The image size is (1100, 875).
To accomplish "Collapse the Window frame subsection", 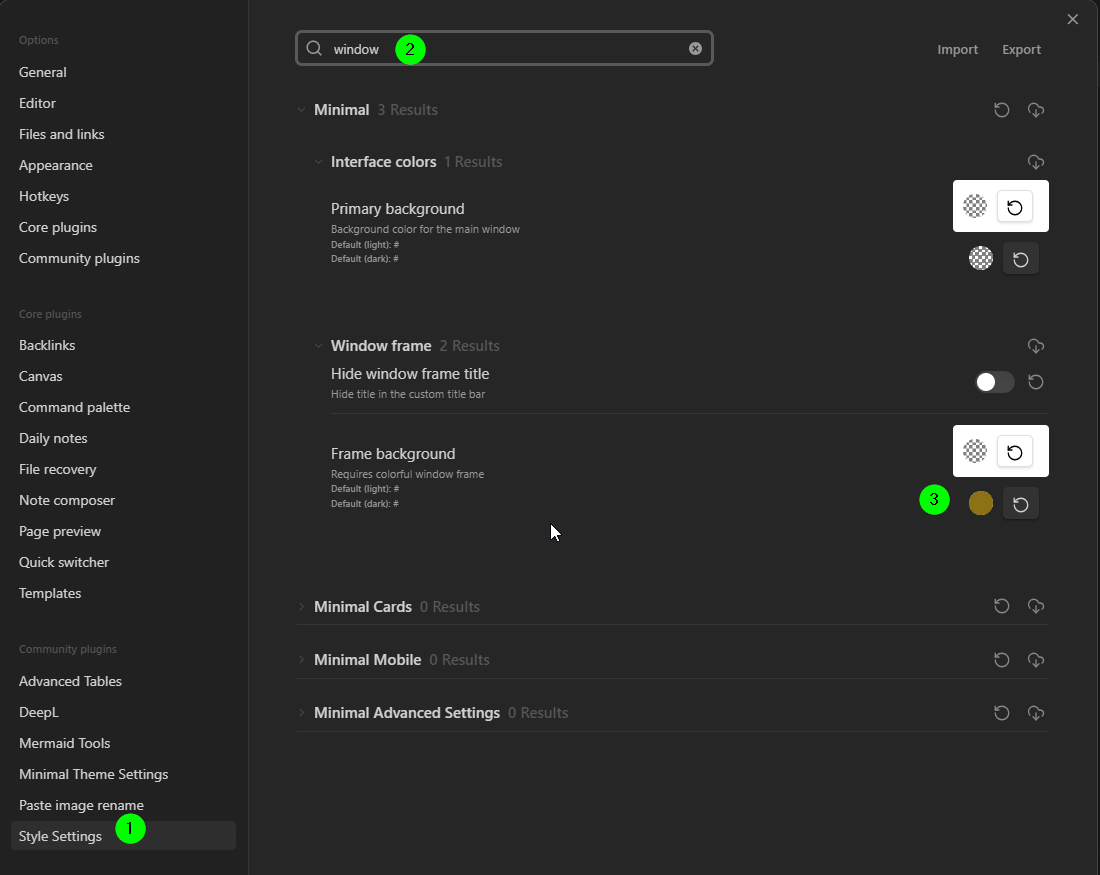I will [x=318, y=345].
